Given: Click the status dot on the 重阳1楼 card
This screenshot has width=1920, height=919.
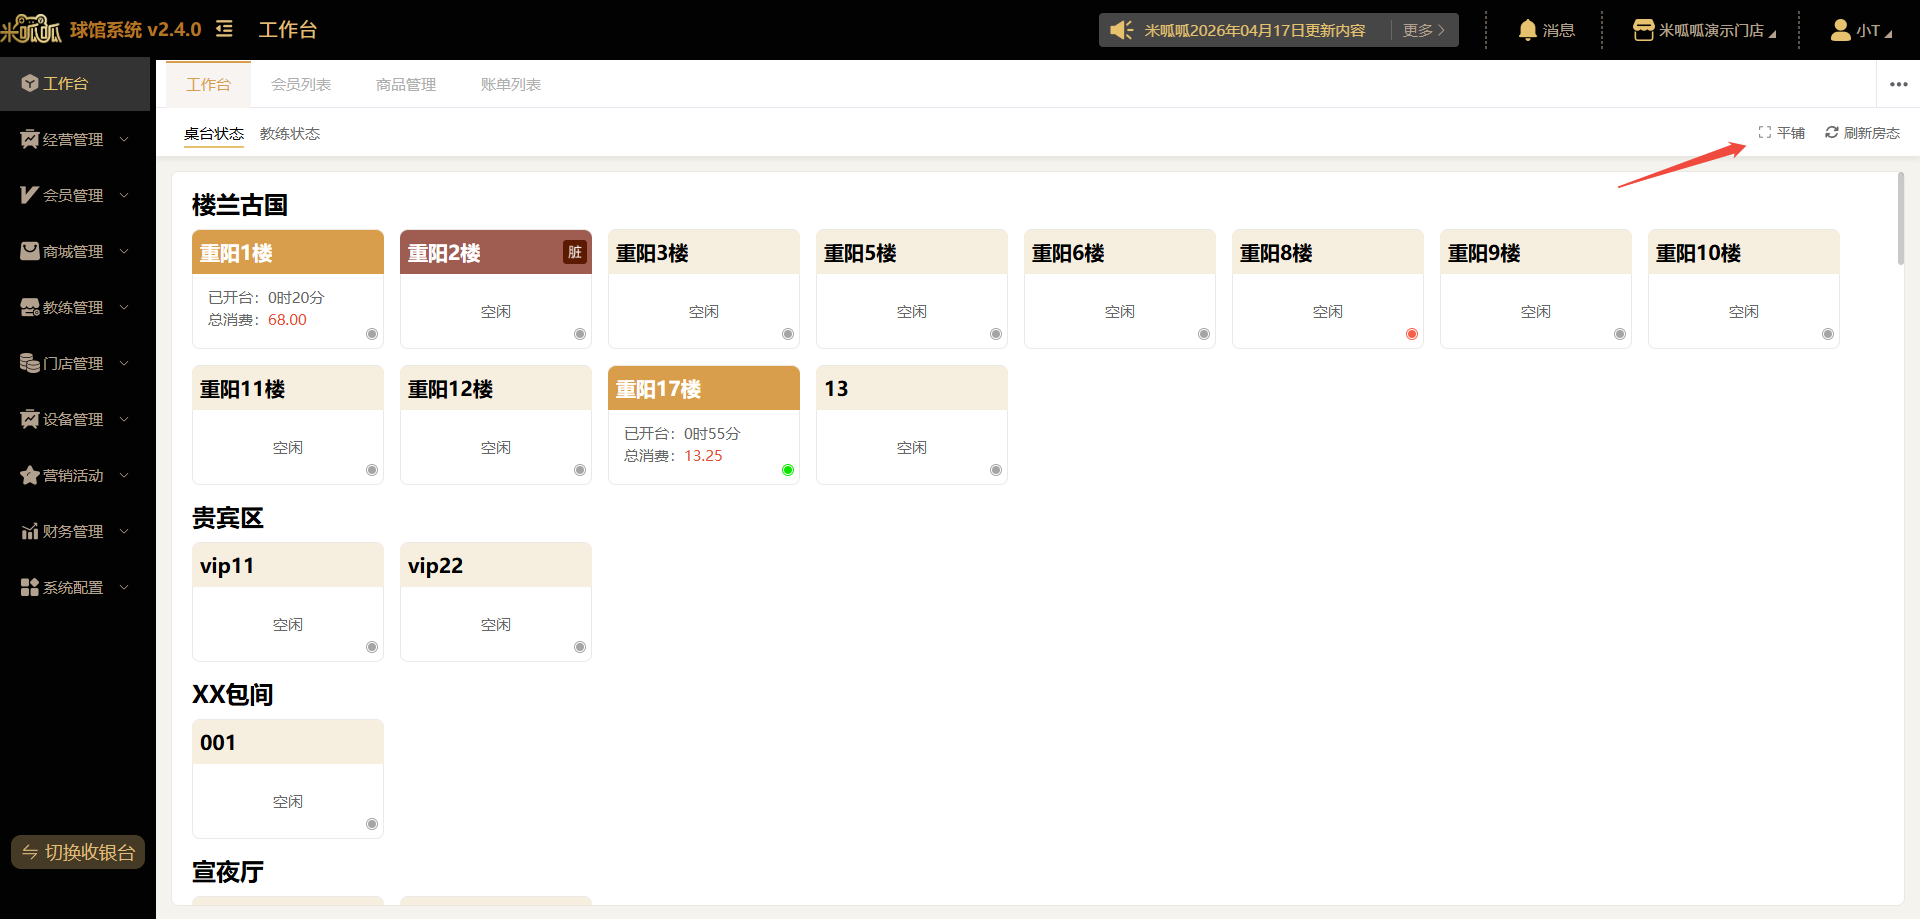Looking at the screenshot, I should coord(372,334).
